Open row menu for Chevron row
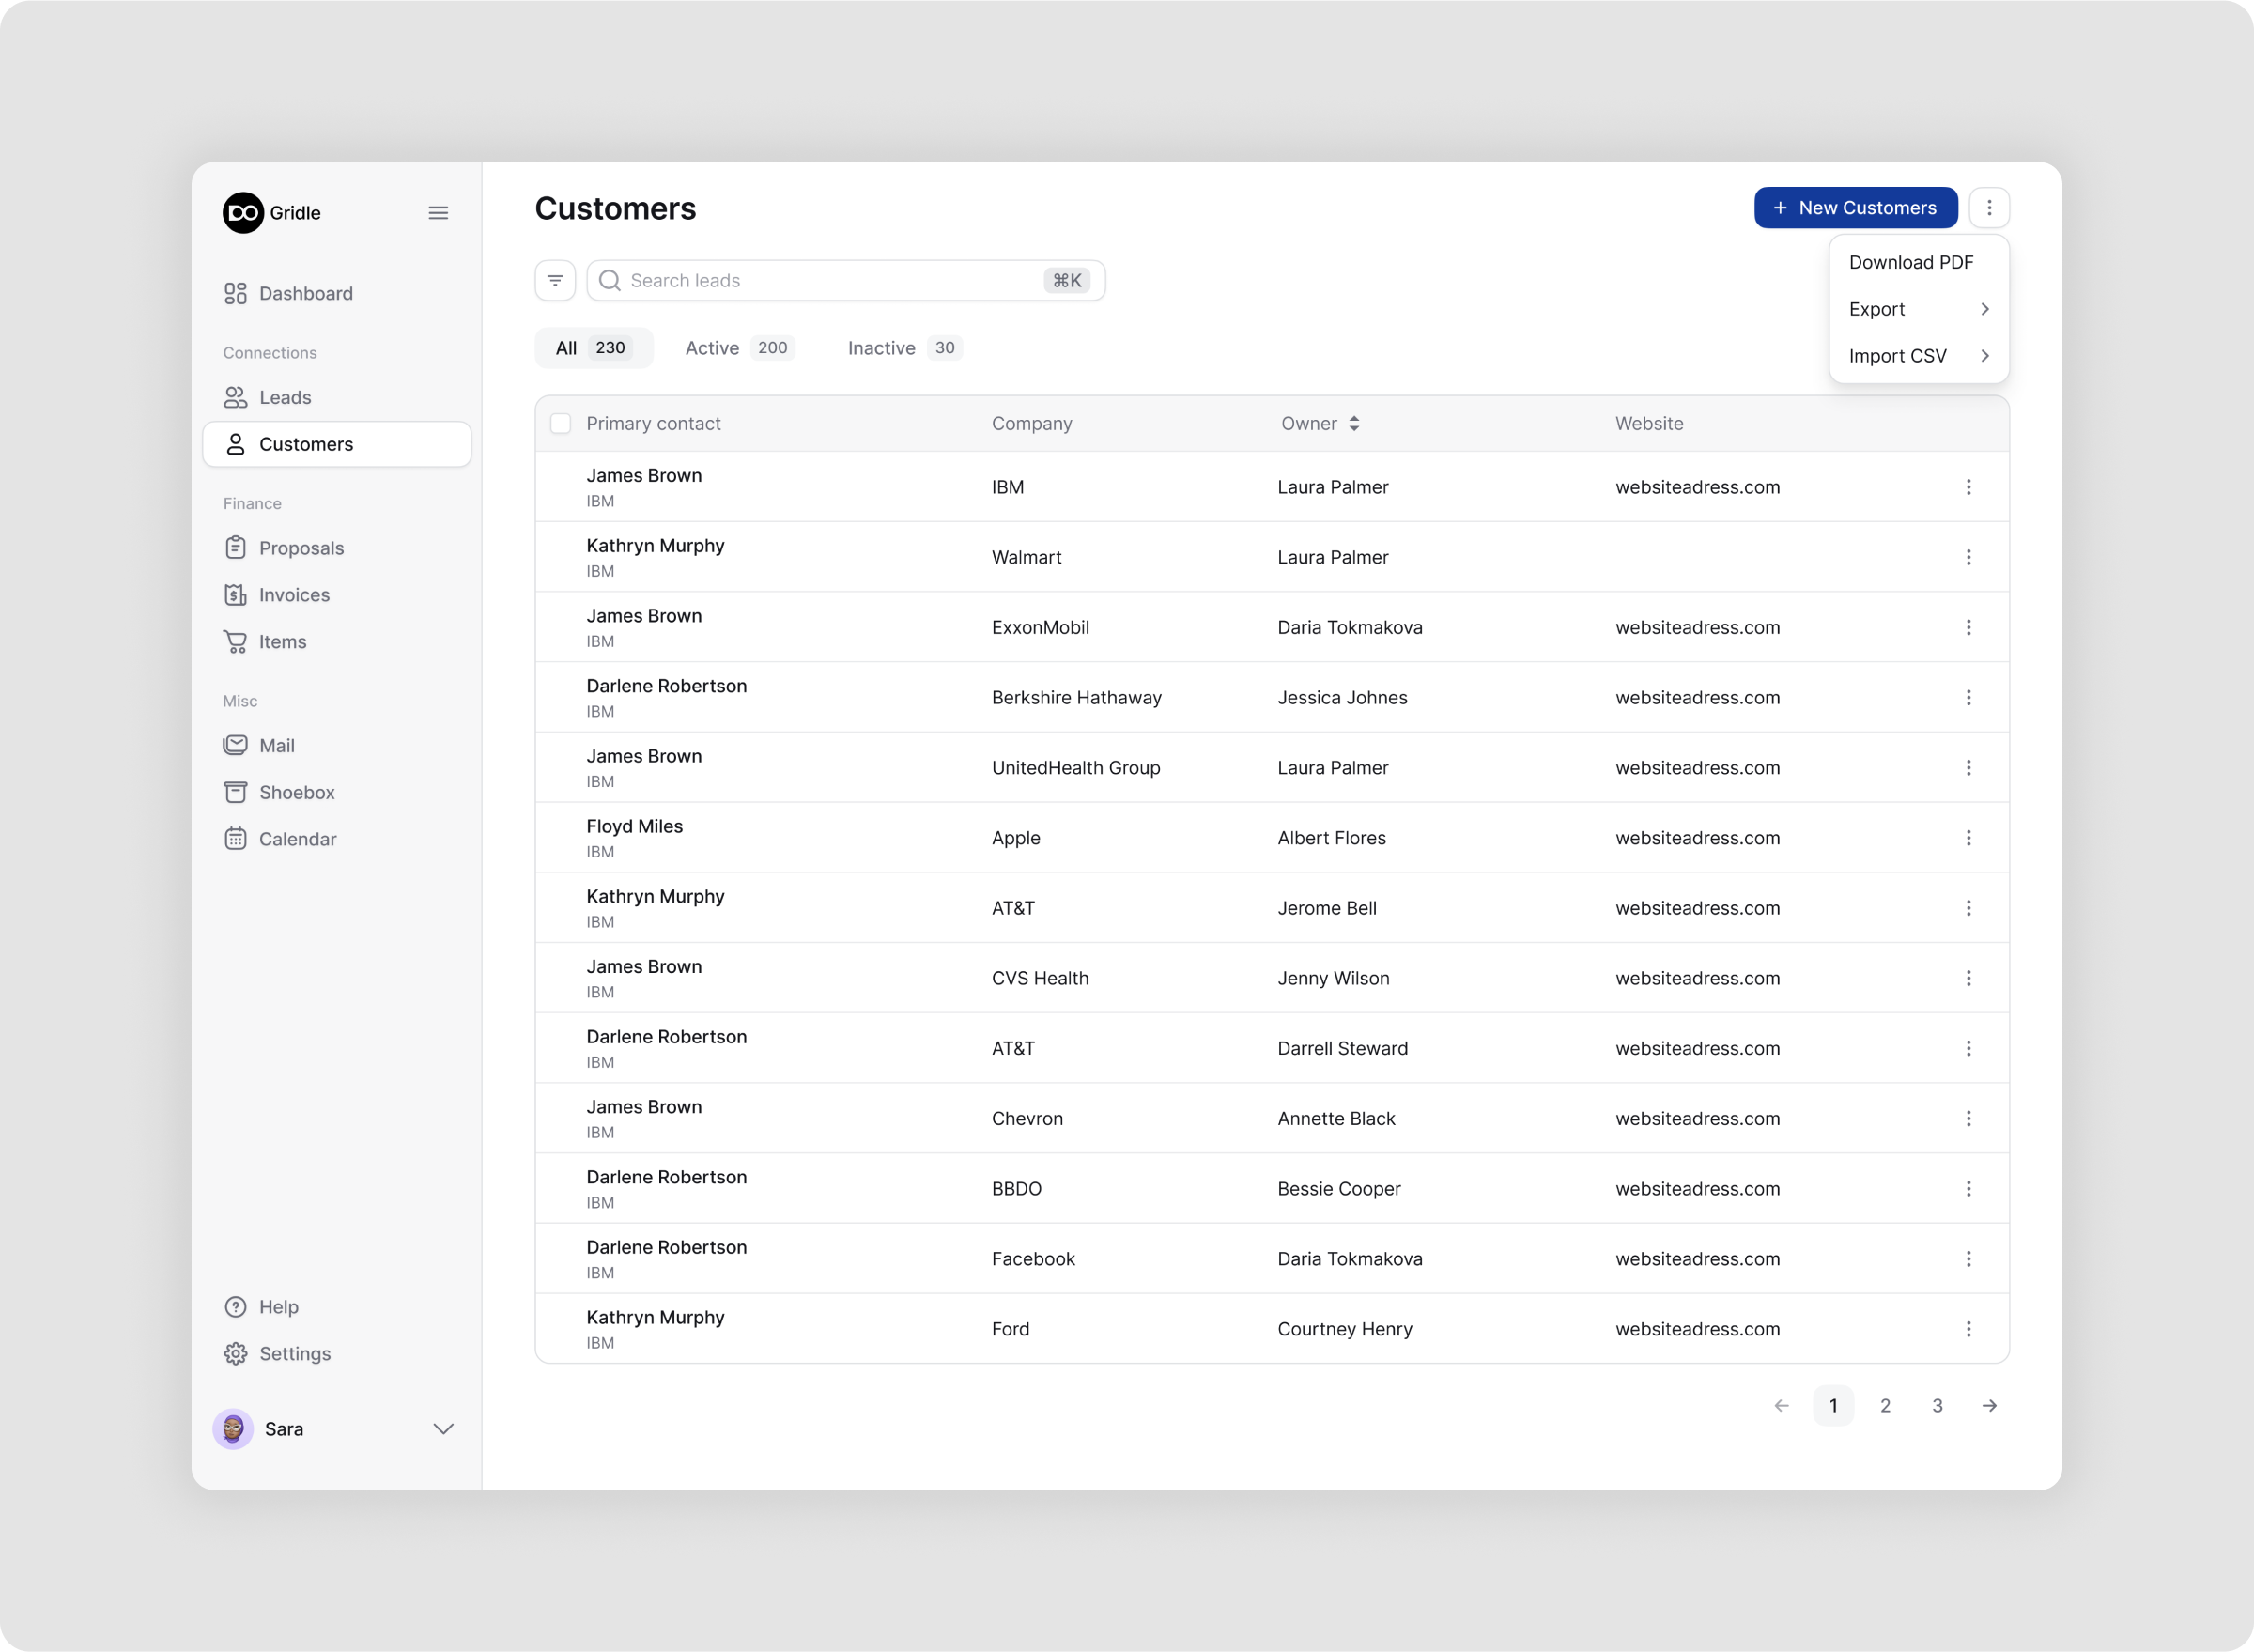 (1968, 1118)
